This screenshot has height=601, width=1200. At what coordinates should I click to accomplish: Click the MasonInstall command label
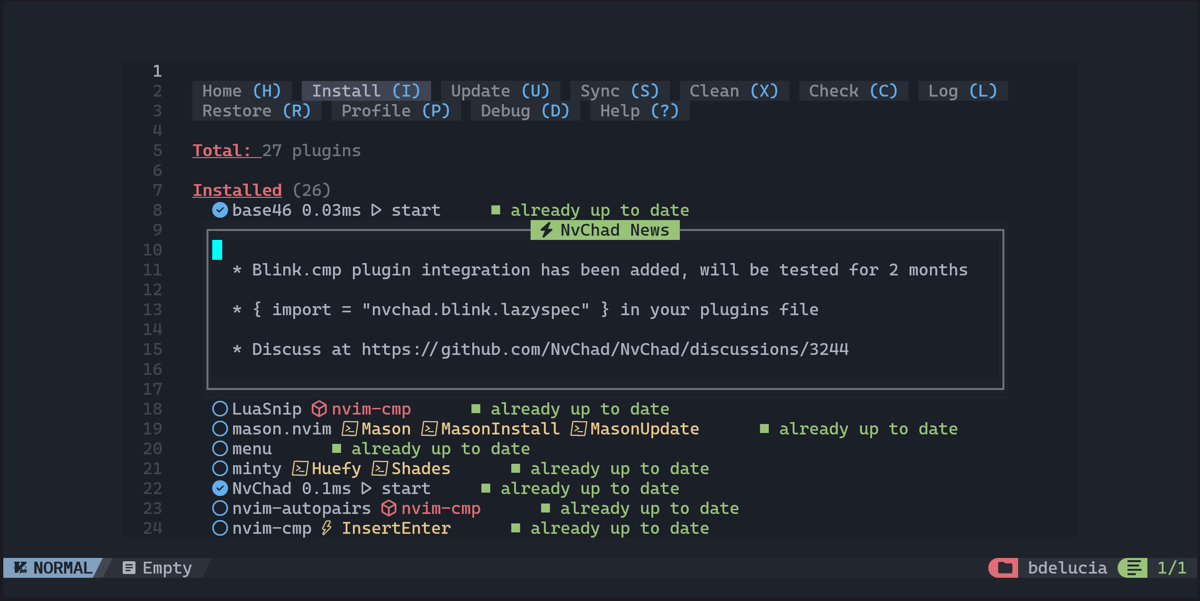point(500,429)
